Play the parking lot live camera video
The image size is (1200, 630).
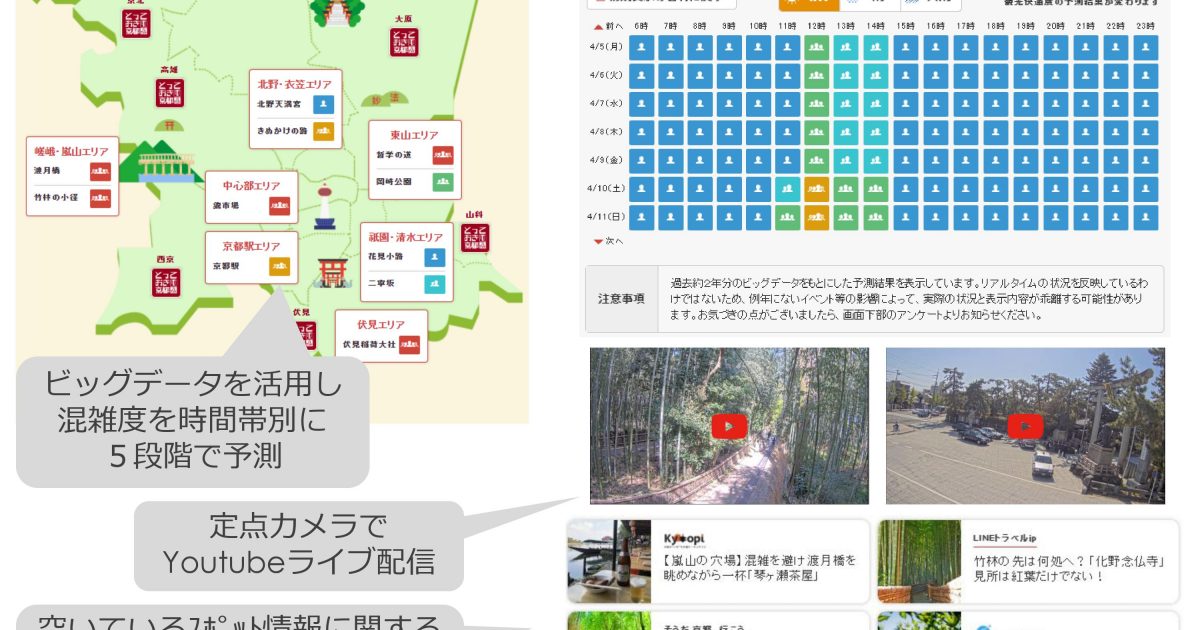point(1025,426)
